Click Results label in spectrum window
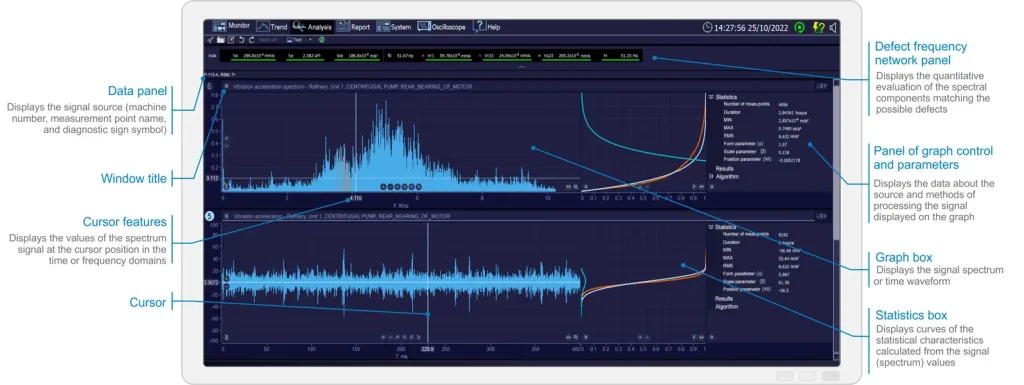The width and height of the screenshot is (1024, 385). (x=724, y=168)
